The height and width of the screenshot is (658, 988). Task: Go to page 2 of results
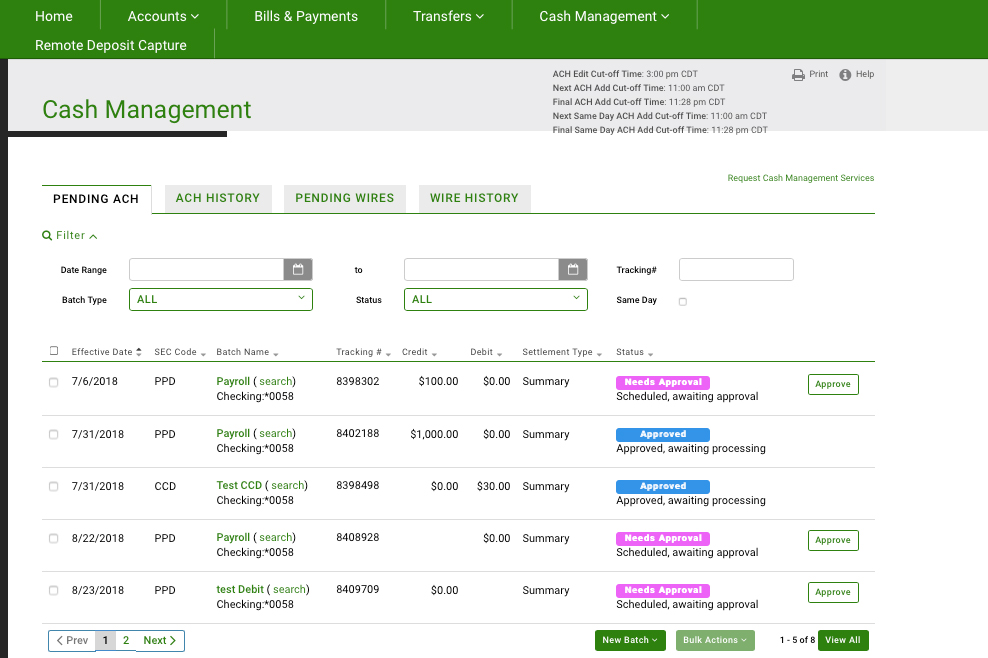click(126, 640)
